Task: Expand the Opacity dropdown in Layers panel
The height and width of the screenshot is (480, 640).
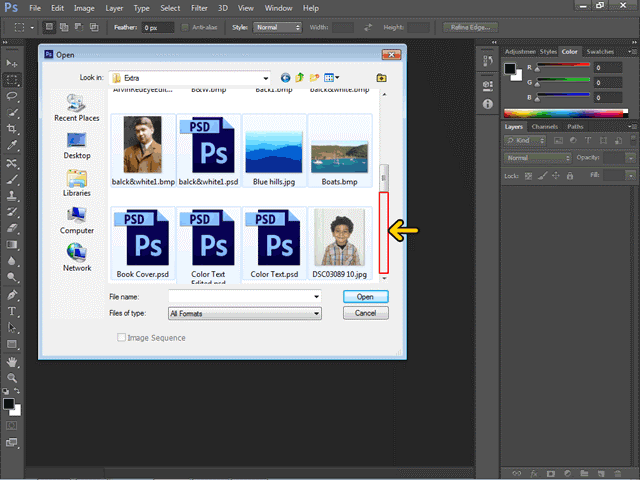Action: (631, 158)
